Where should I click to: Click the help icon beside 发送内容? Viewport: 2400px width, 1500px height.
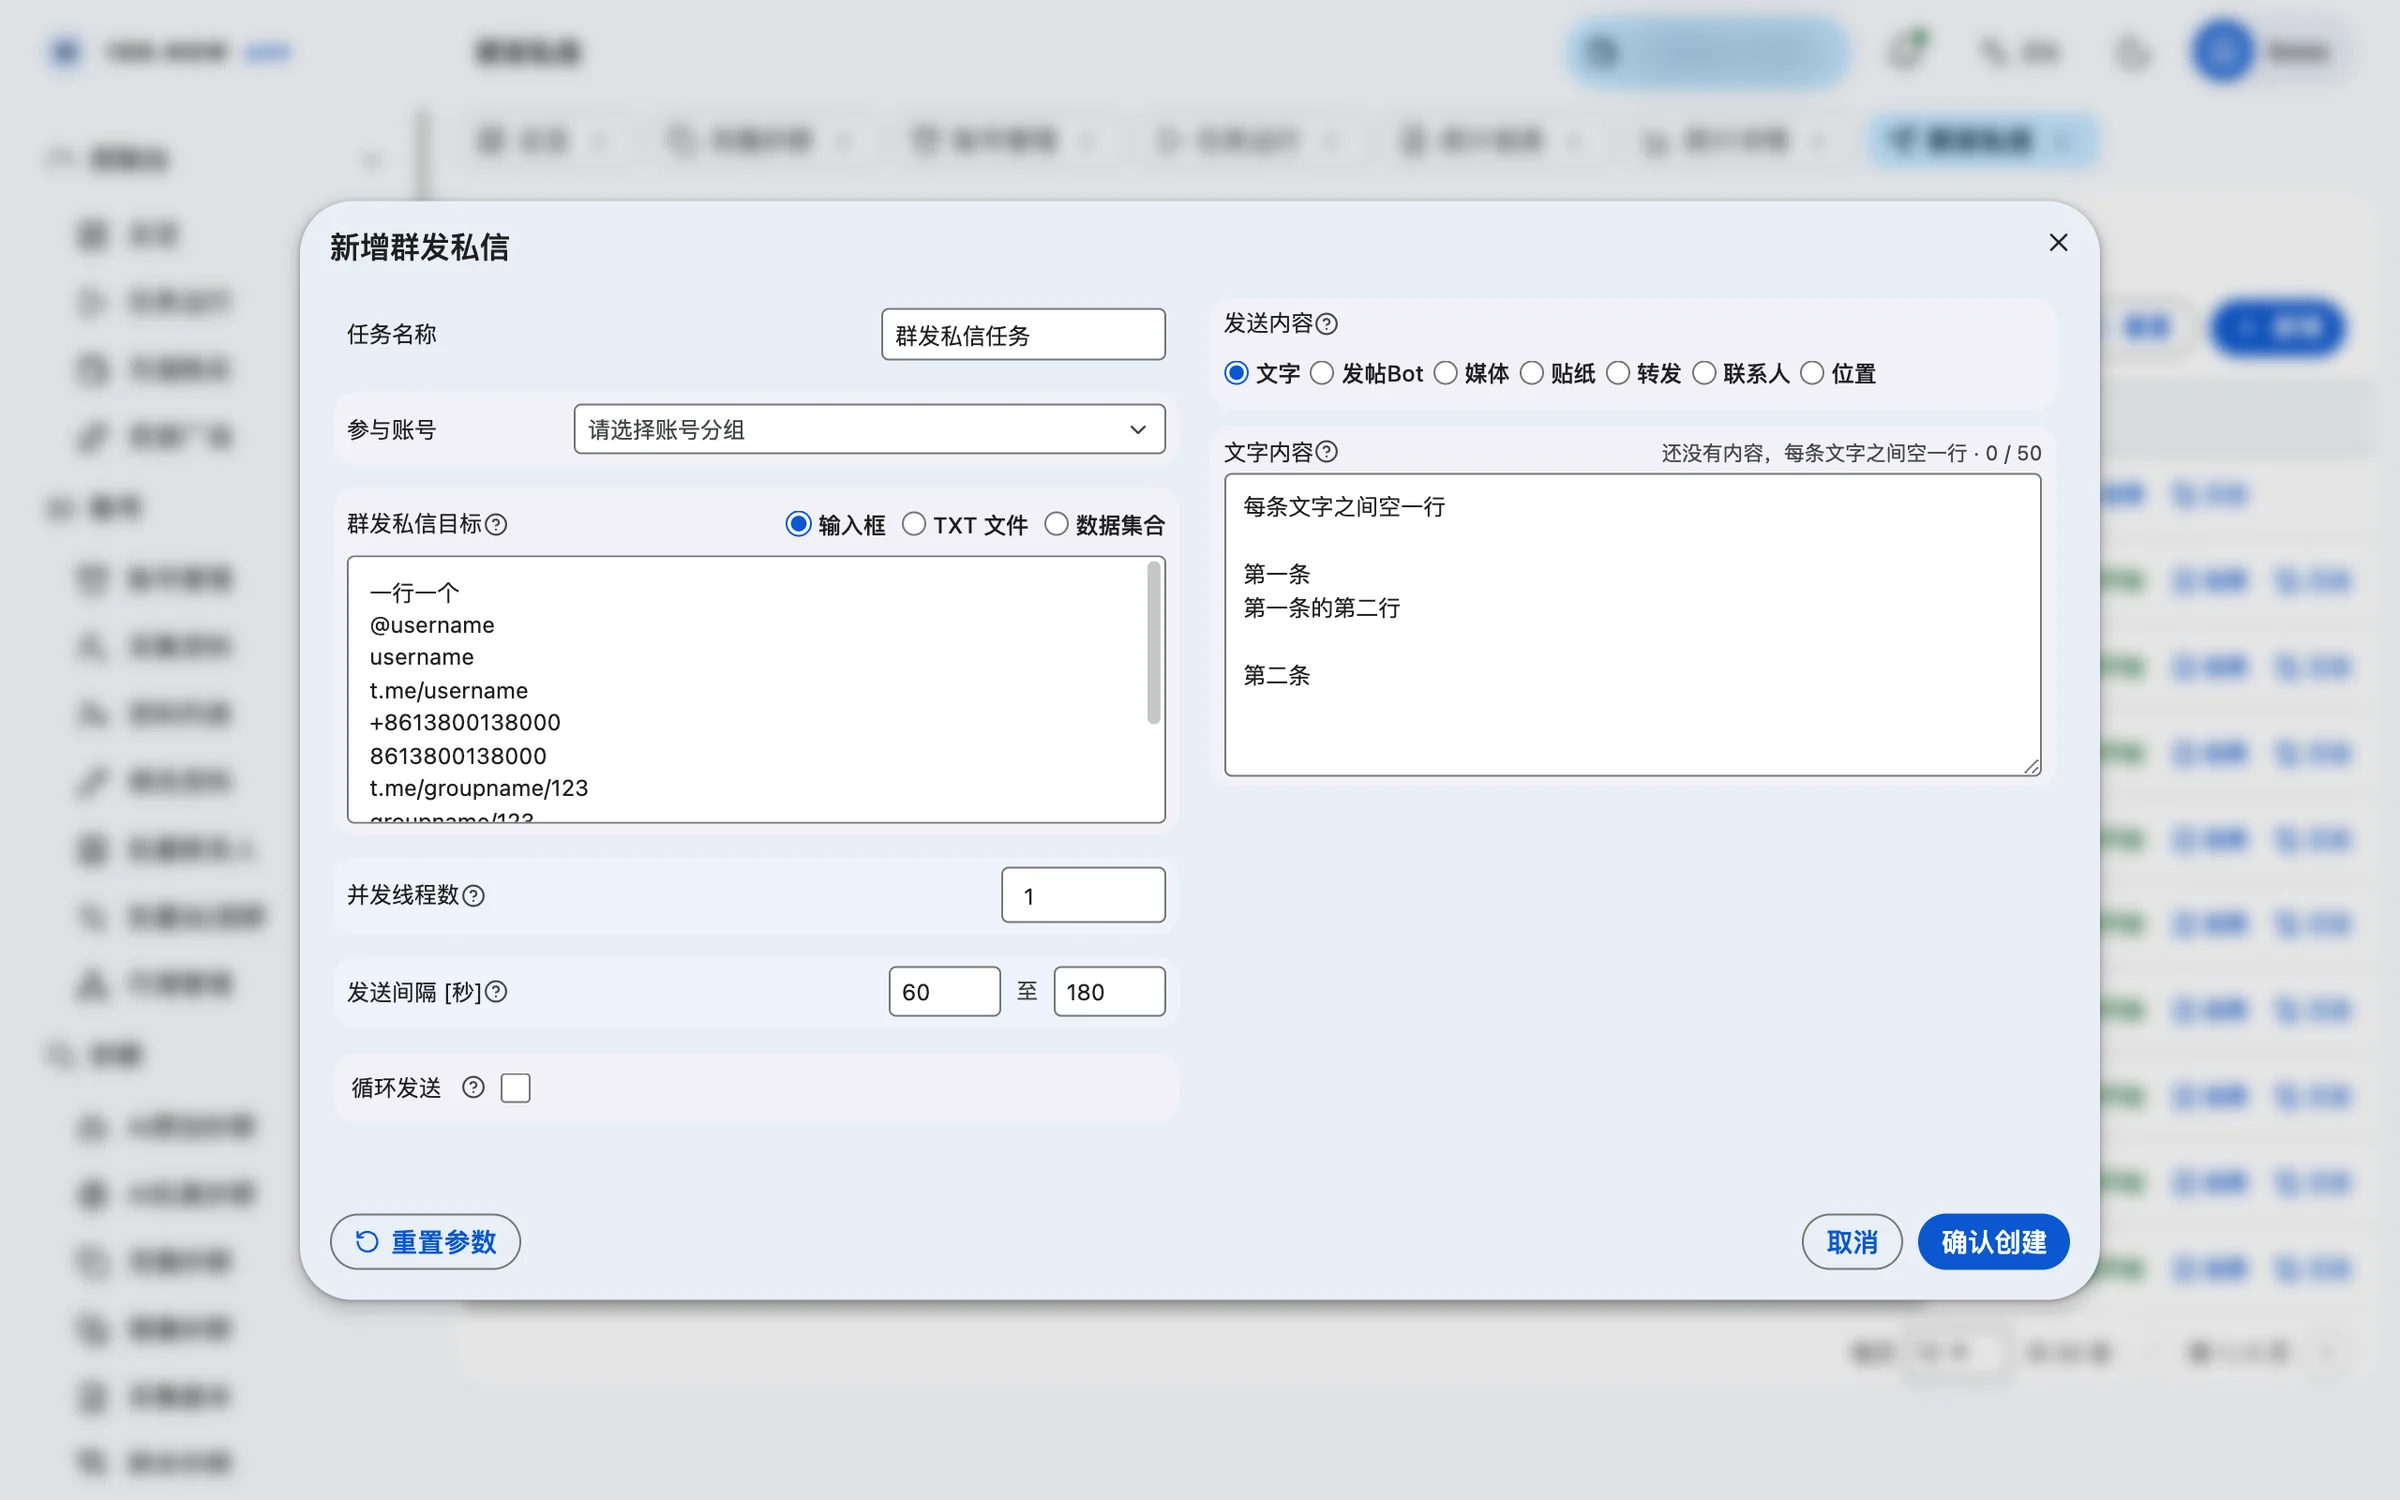point(1326,324)
